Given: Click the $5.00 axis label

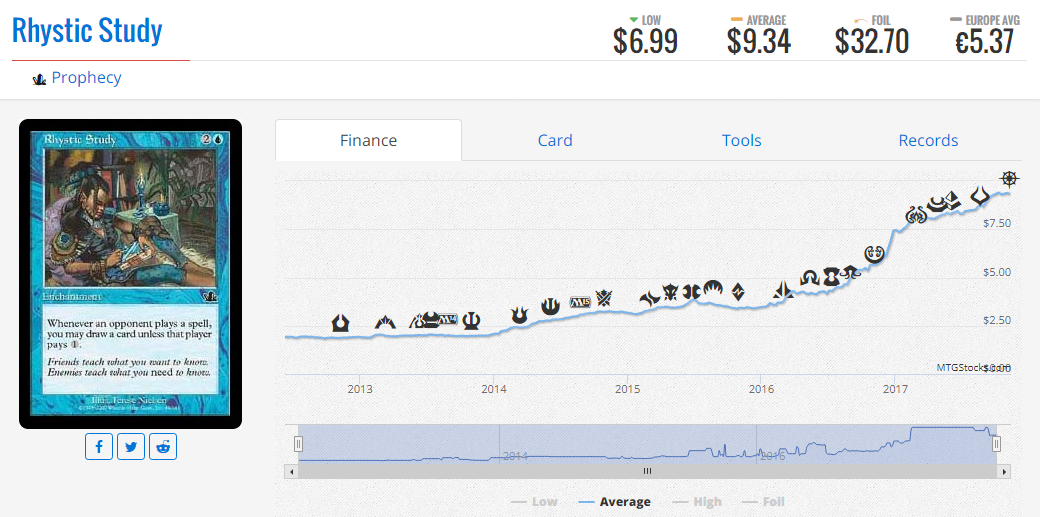Looking at the screenshot, I should point(997,272).
